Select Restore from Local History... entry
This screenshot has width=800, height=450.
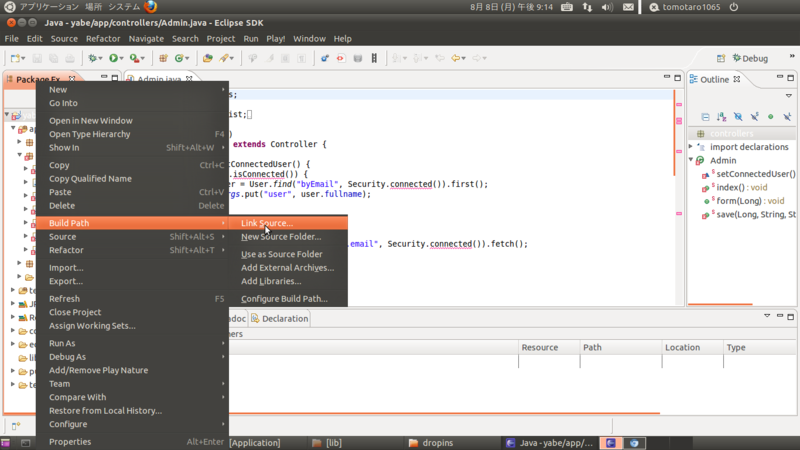click(132, 411)
